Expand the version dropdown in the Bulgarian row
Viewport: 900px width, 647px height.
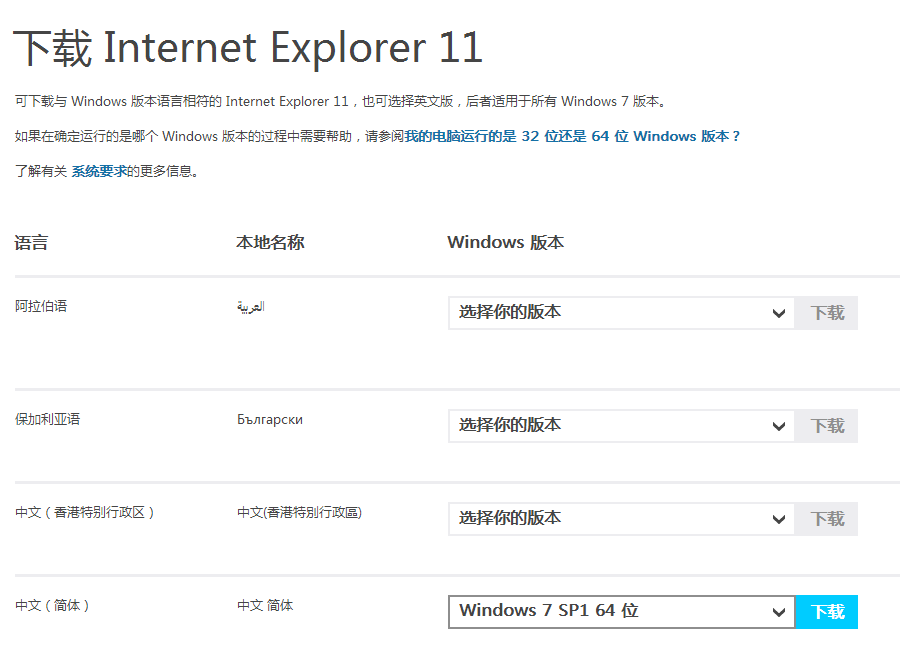[x=621, y=426]
